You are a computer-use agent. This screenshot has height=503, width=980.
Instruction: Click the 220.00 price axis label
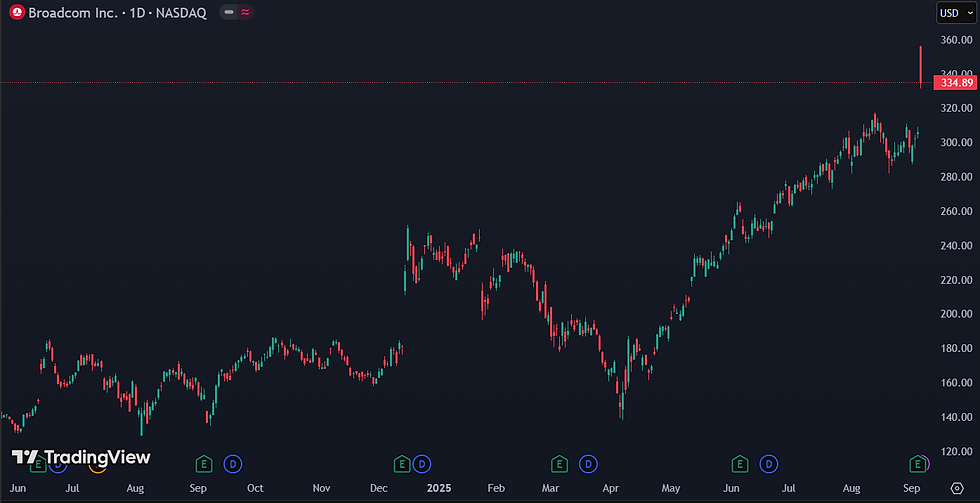pos(956,280)
